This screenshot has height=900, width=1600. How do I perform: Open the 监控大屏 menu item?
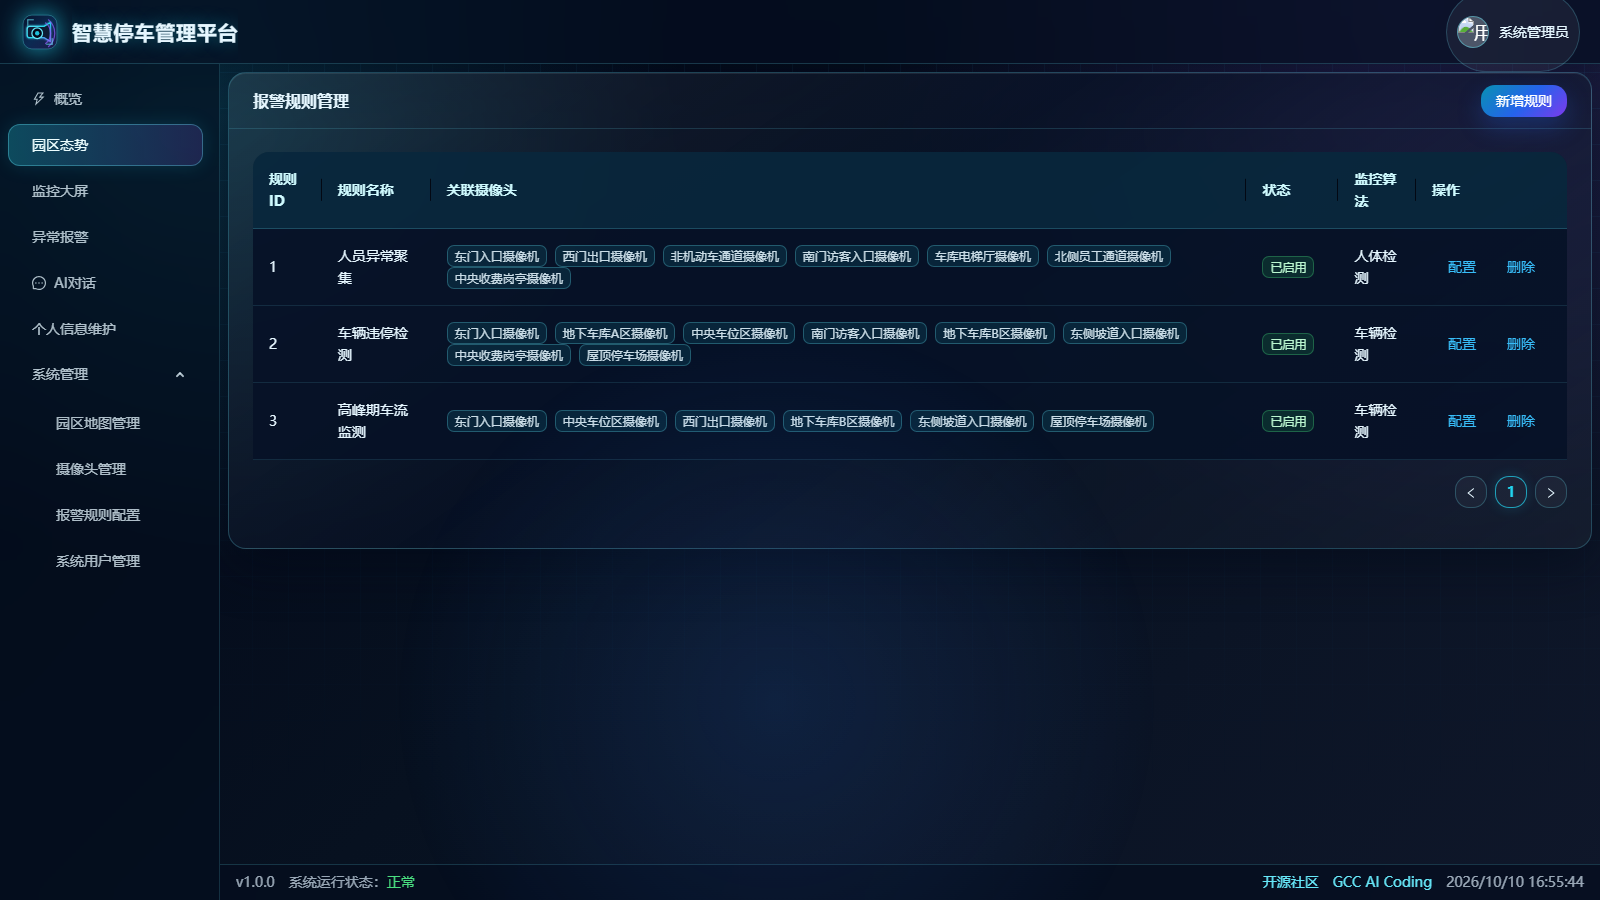105,191
